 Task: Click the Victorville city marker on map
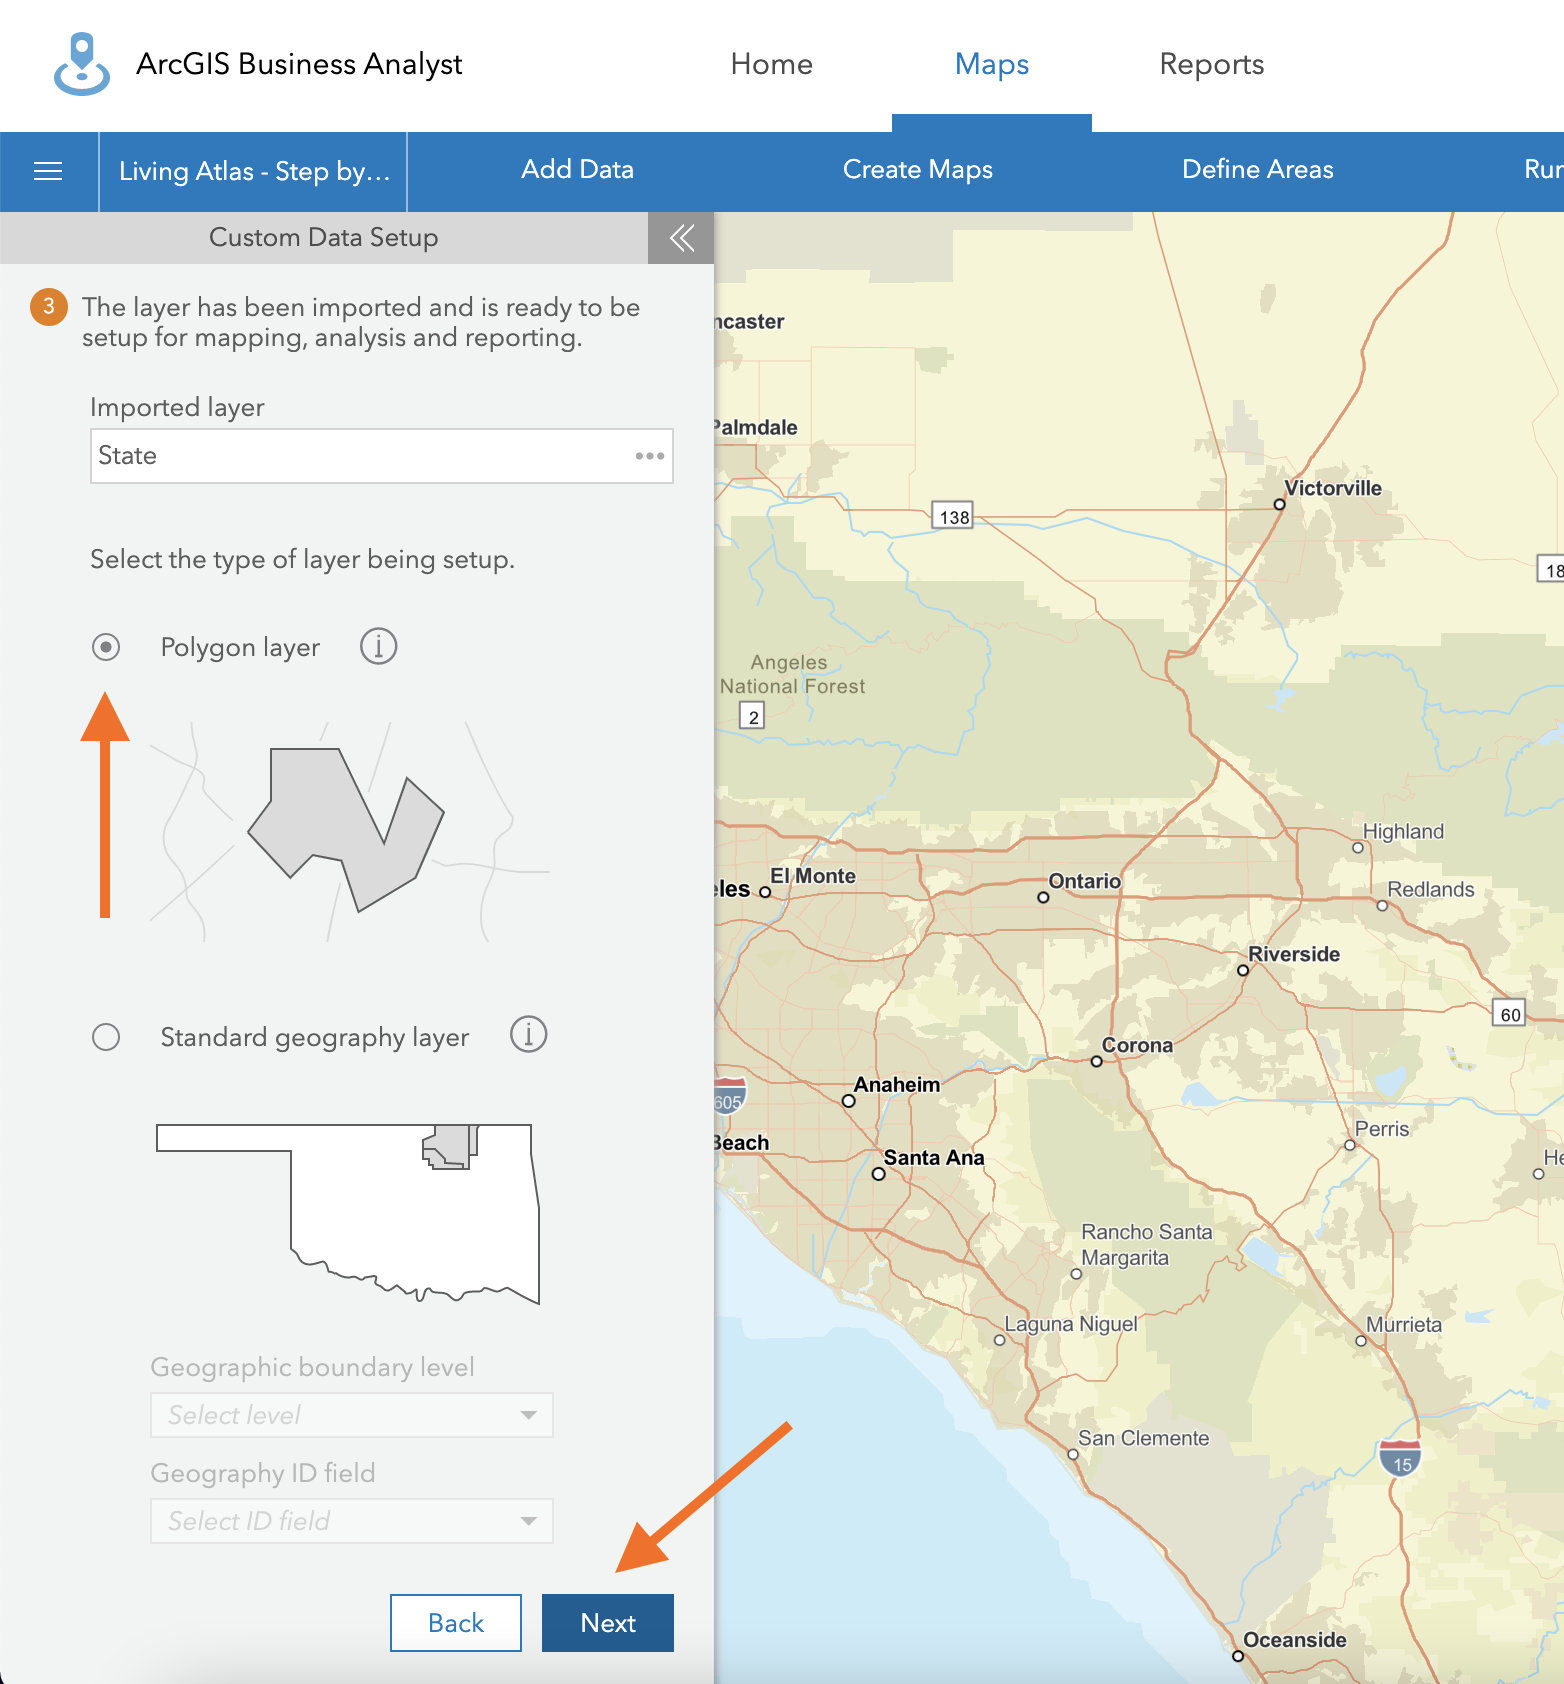[x=1279, y=504]
